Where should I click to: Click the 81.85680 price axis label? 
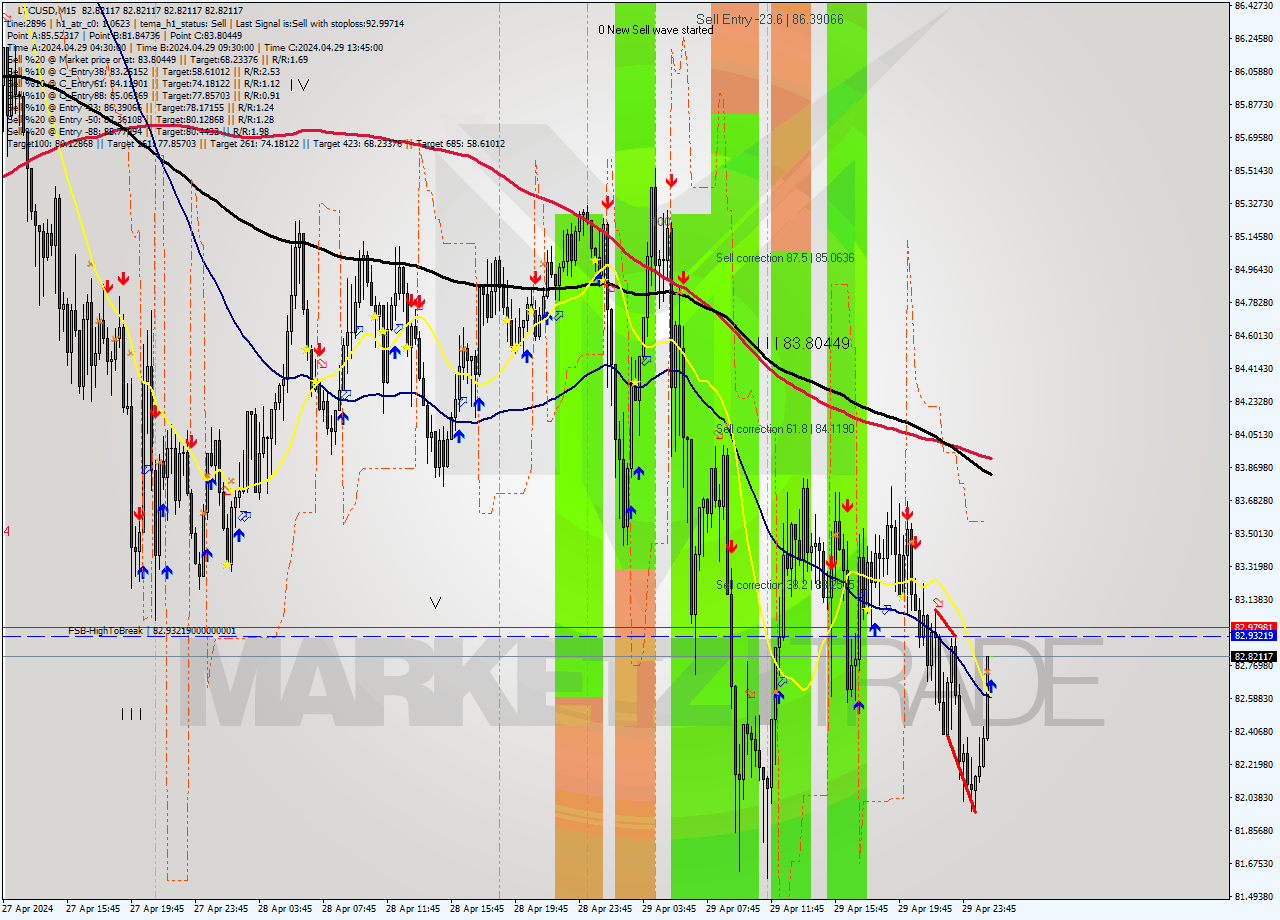(x=1254, y=831)
